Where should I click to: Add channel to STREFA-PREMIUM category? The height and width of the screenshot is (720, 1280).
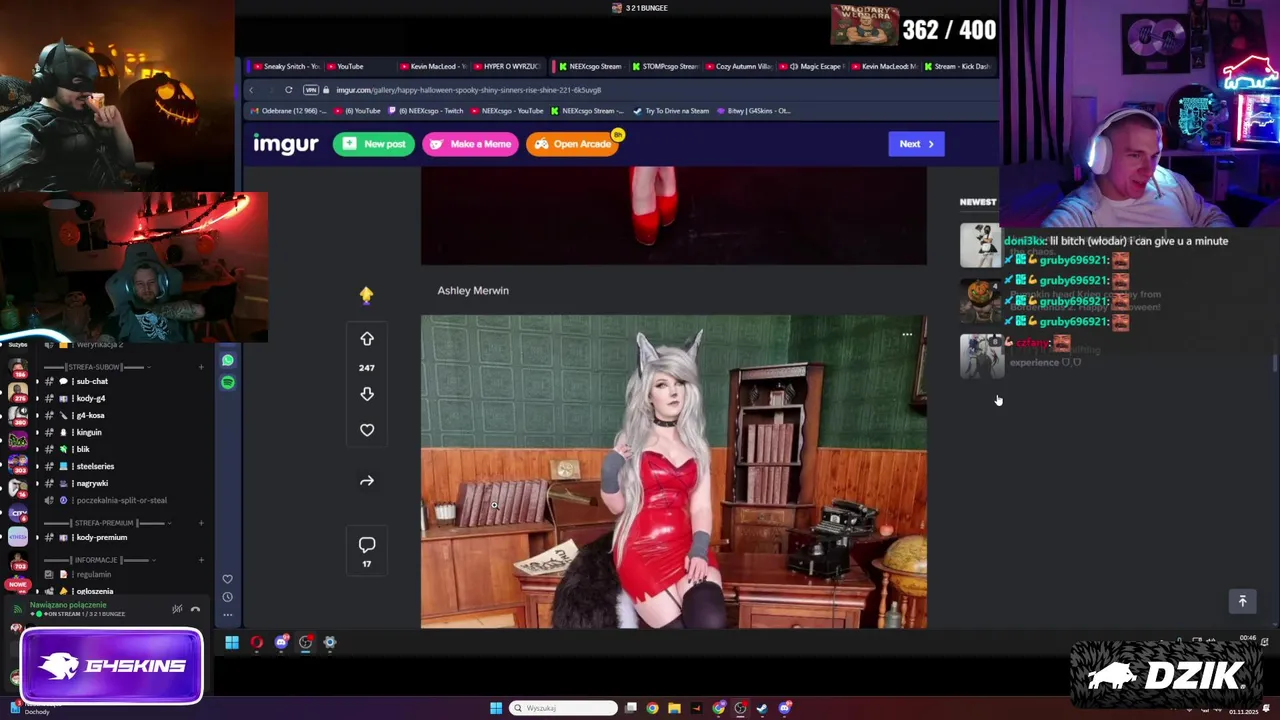coord(201,523)
